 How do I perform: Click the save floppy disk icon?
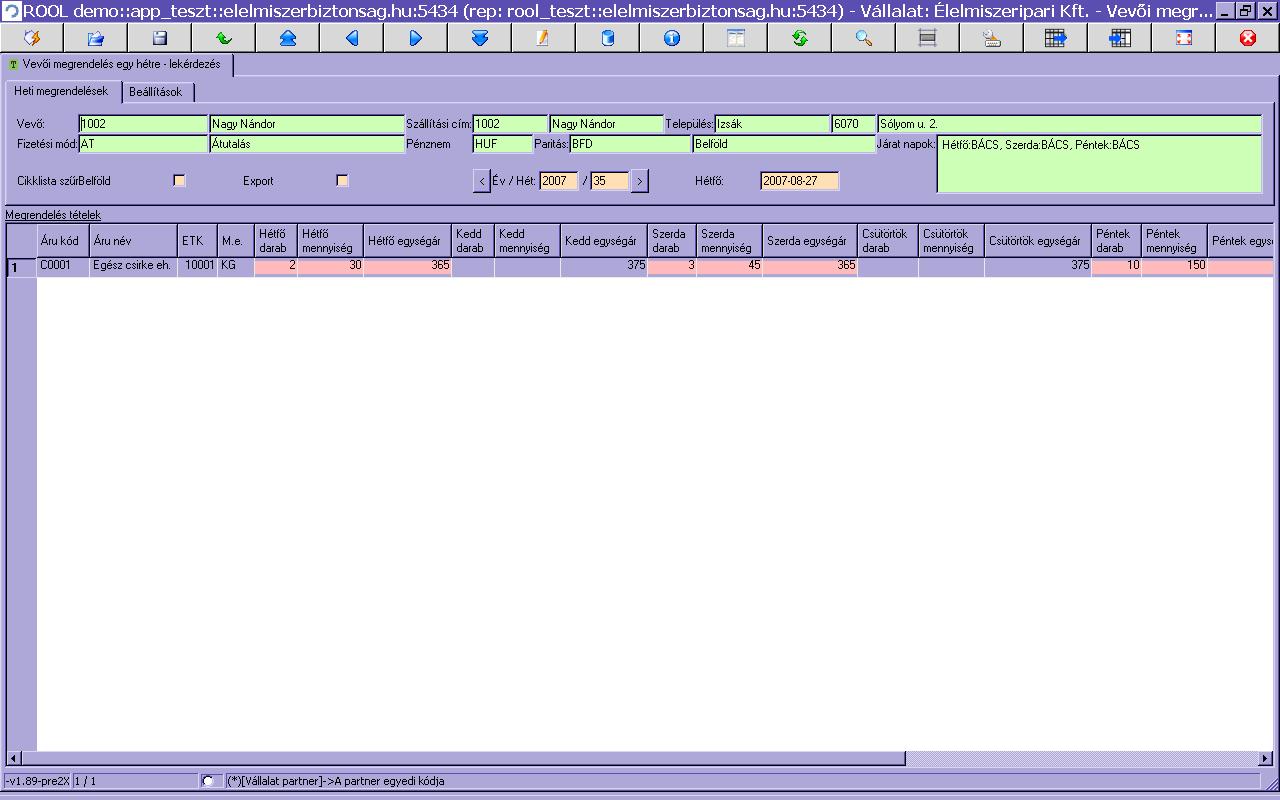[160, 38]
